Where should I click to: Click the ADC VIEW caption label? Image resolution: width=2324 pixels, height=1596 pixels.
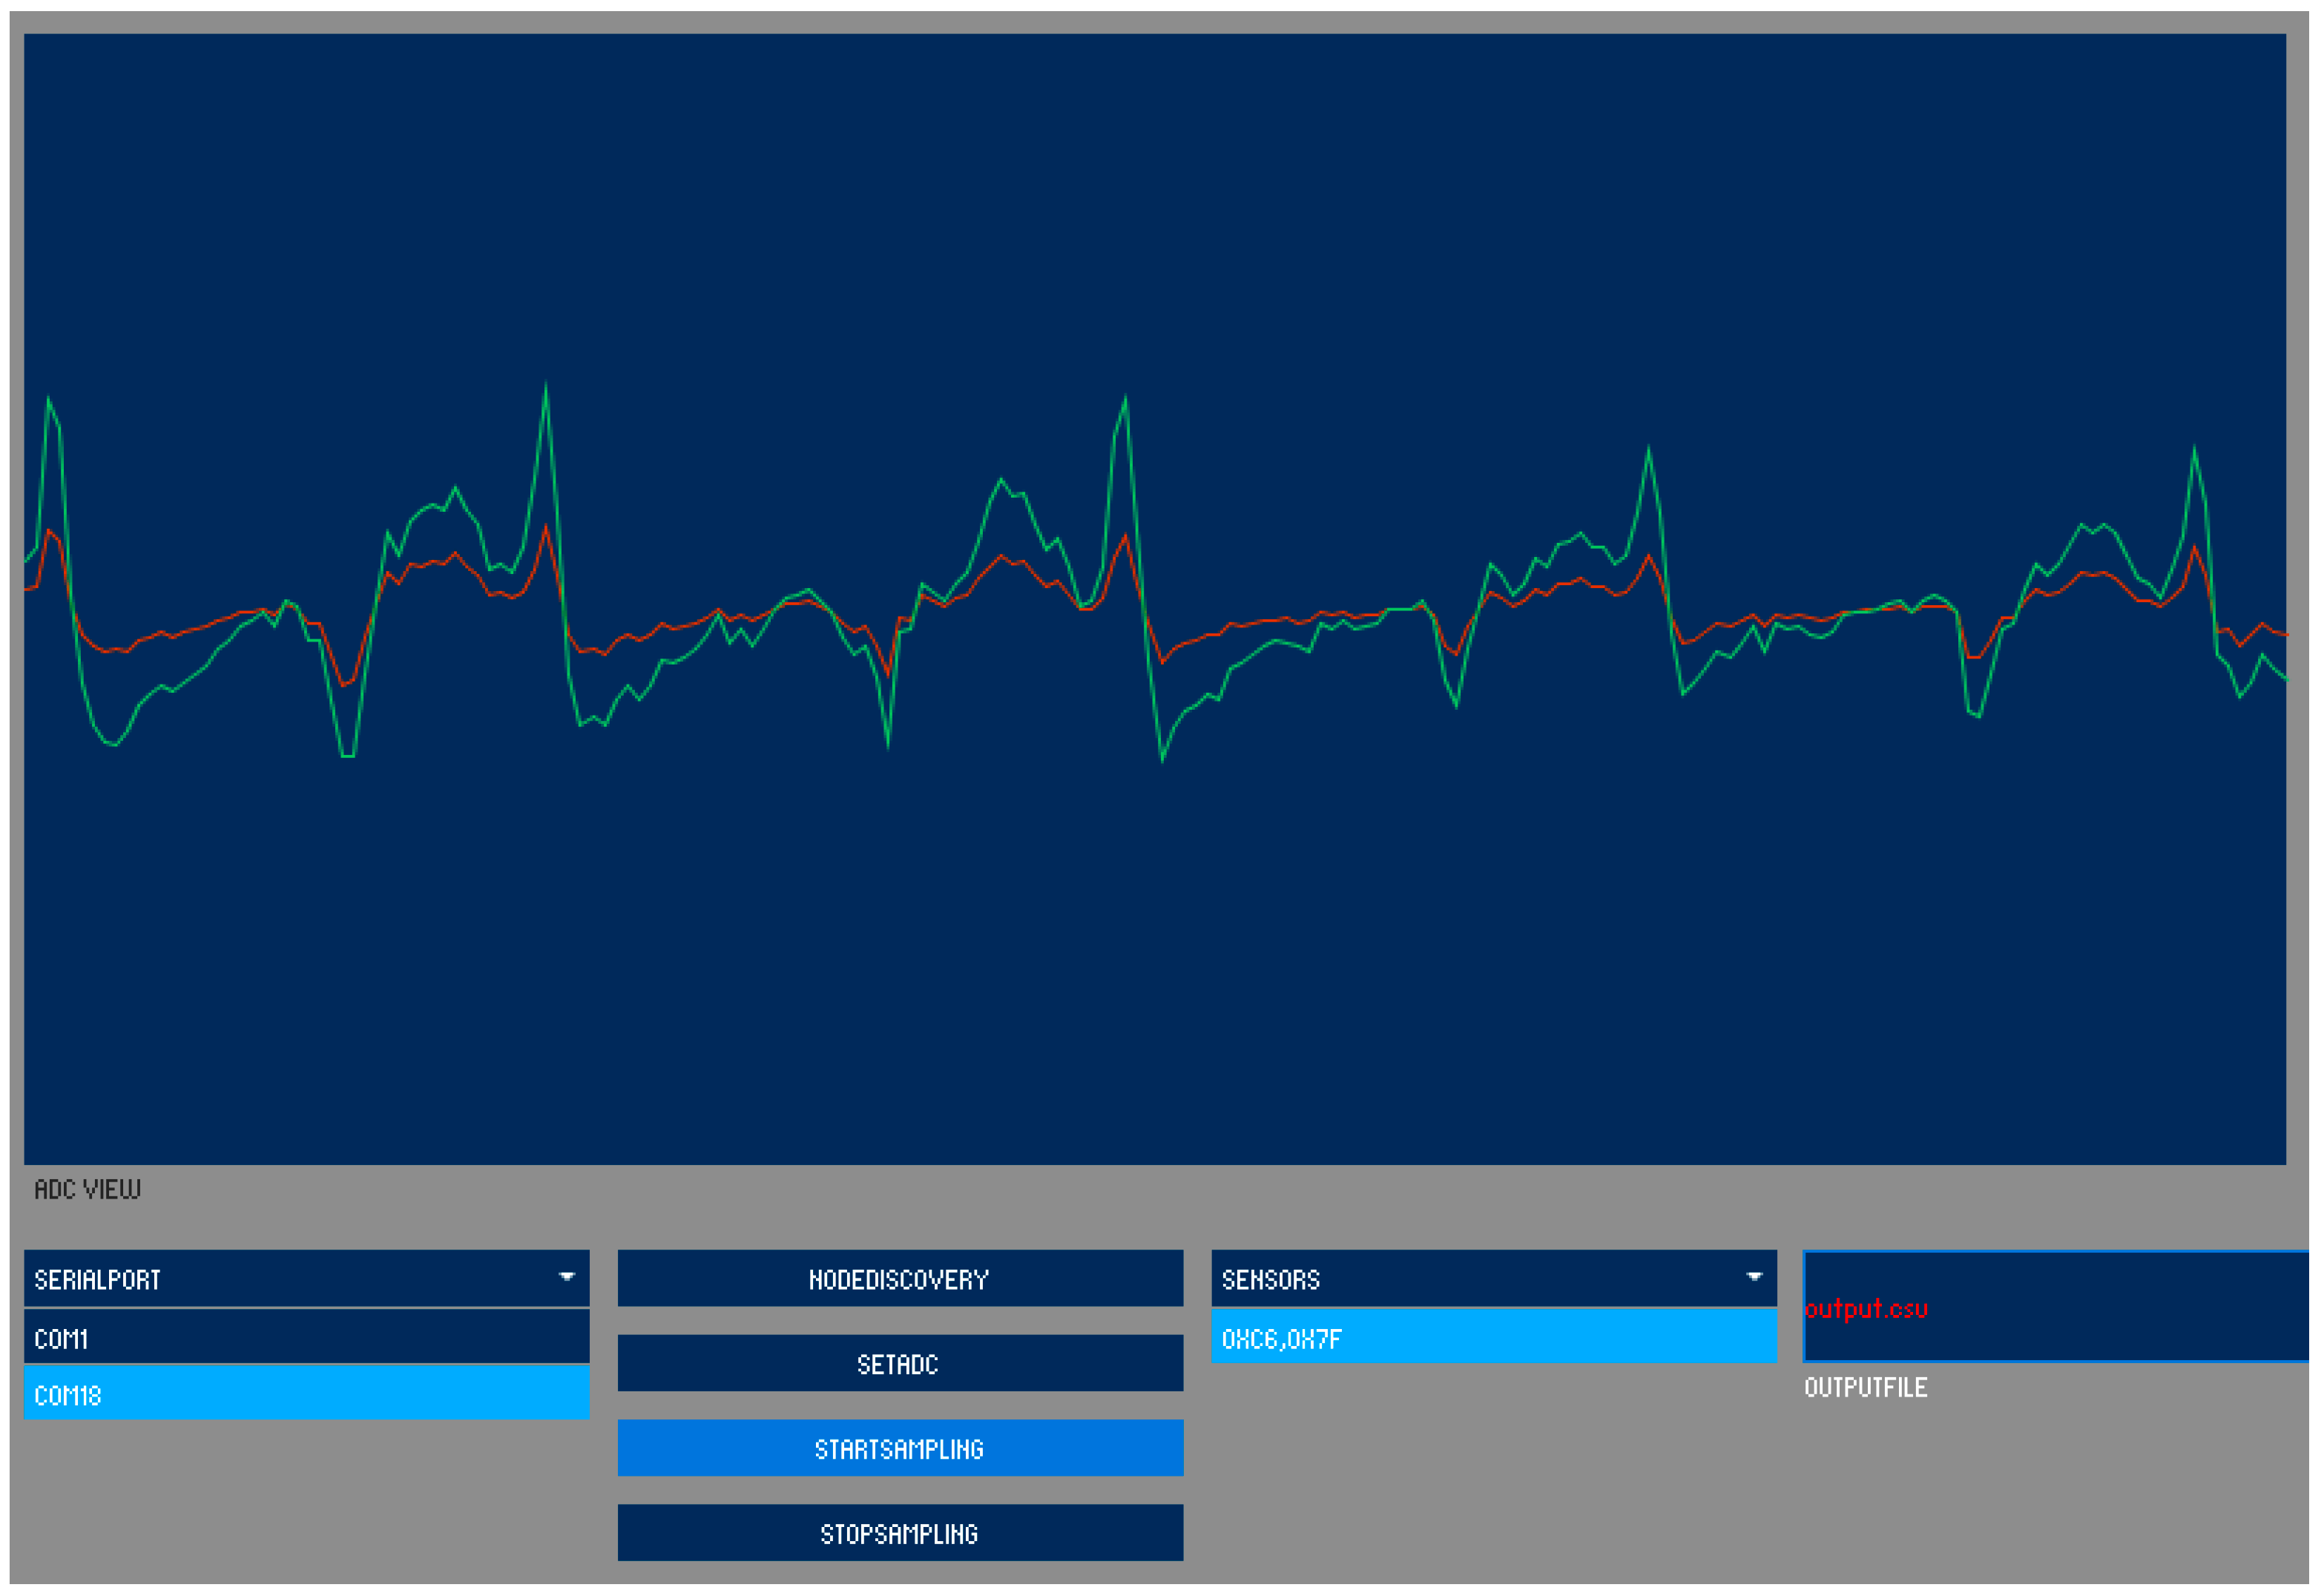[x=87, y=1189]
